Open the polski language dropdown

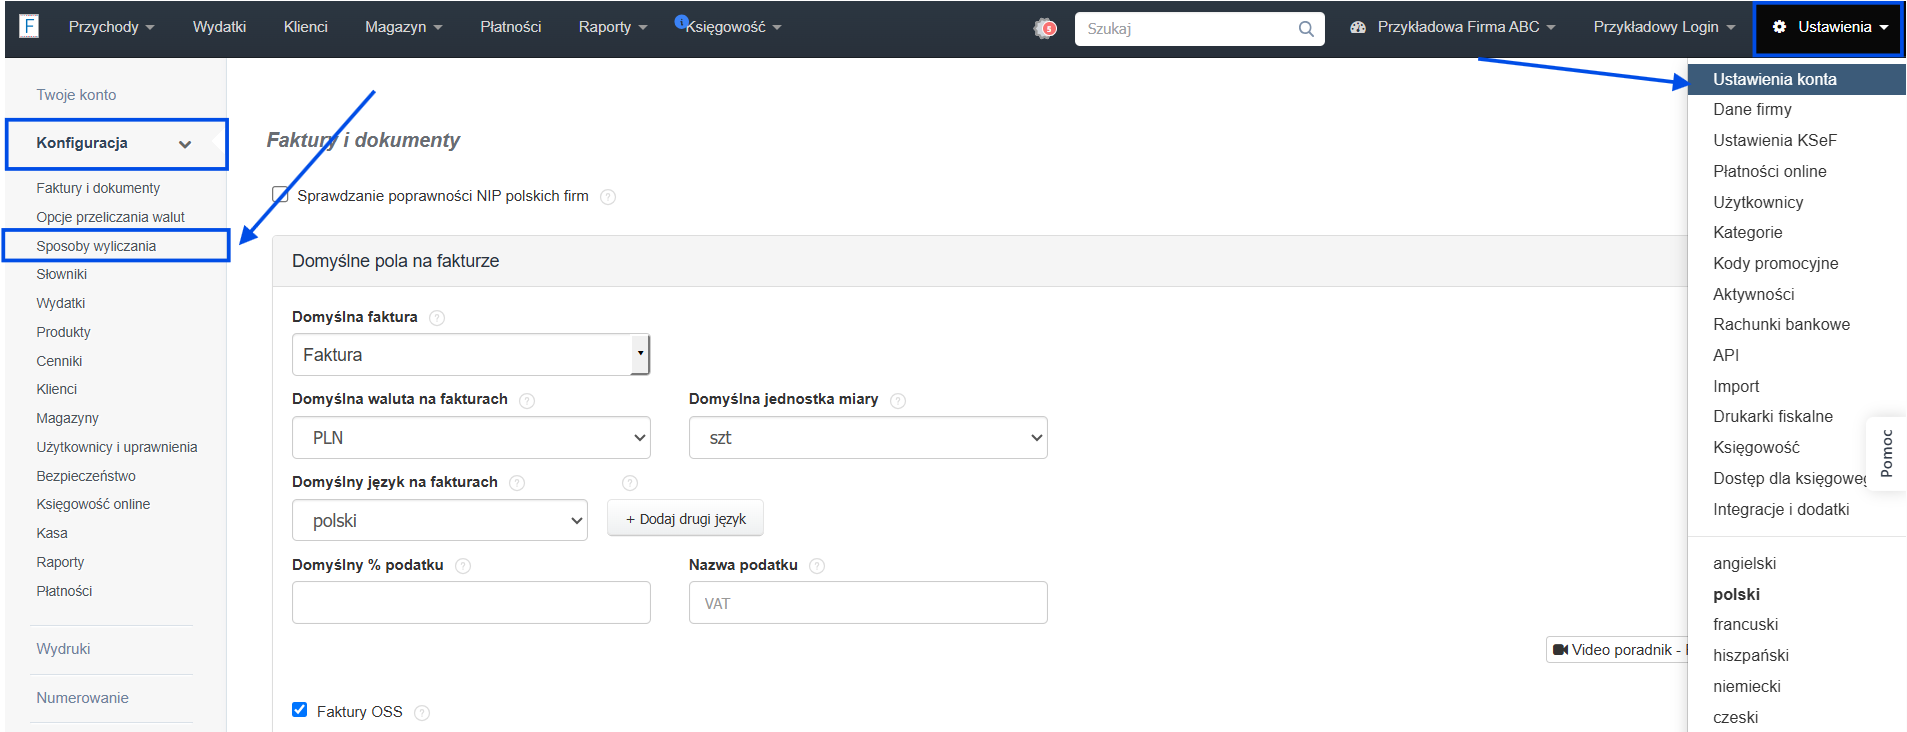[x=440, y=521]
